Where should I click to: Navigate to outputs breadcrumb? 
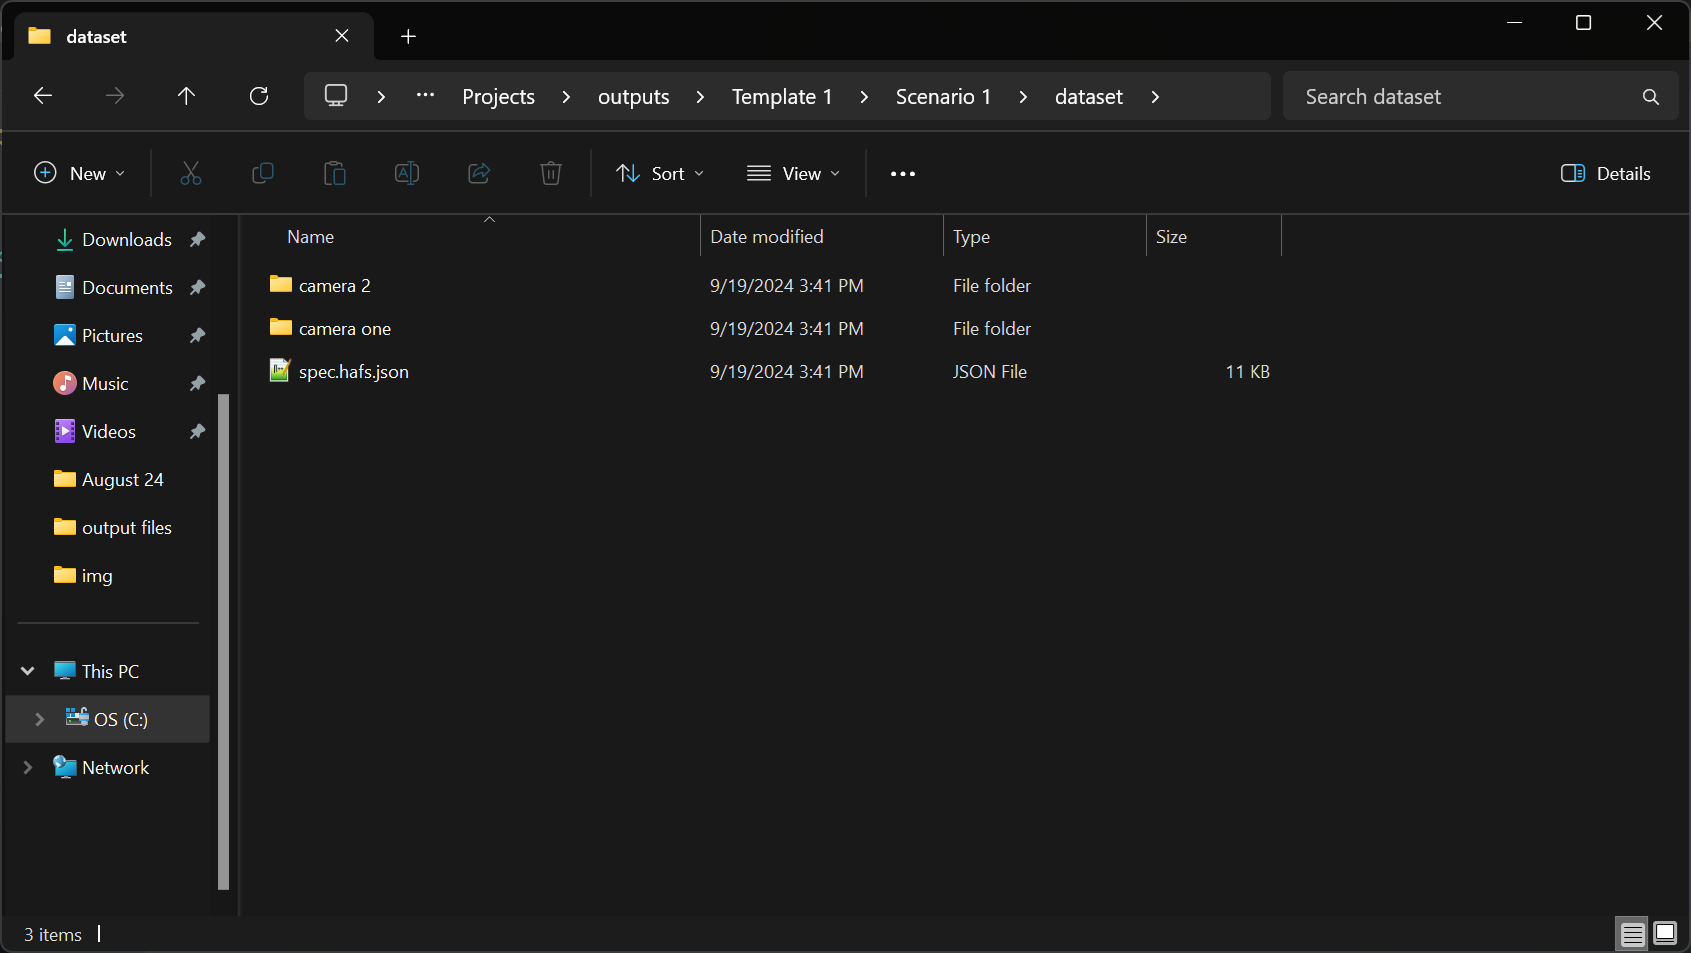[x=633, y=96]
